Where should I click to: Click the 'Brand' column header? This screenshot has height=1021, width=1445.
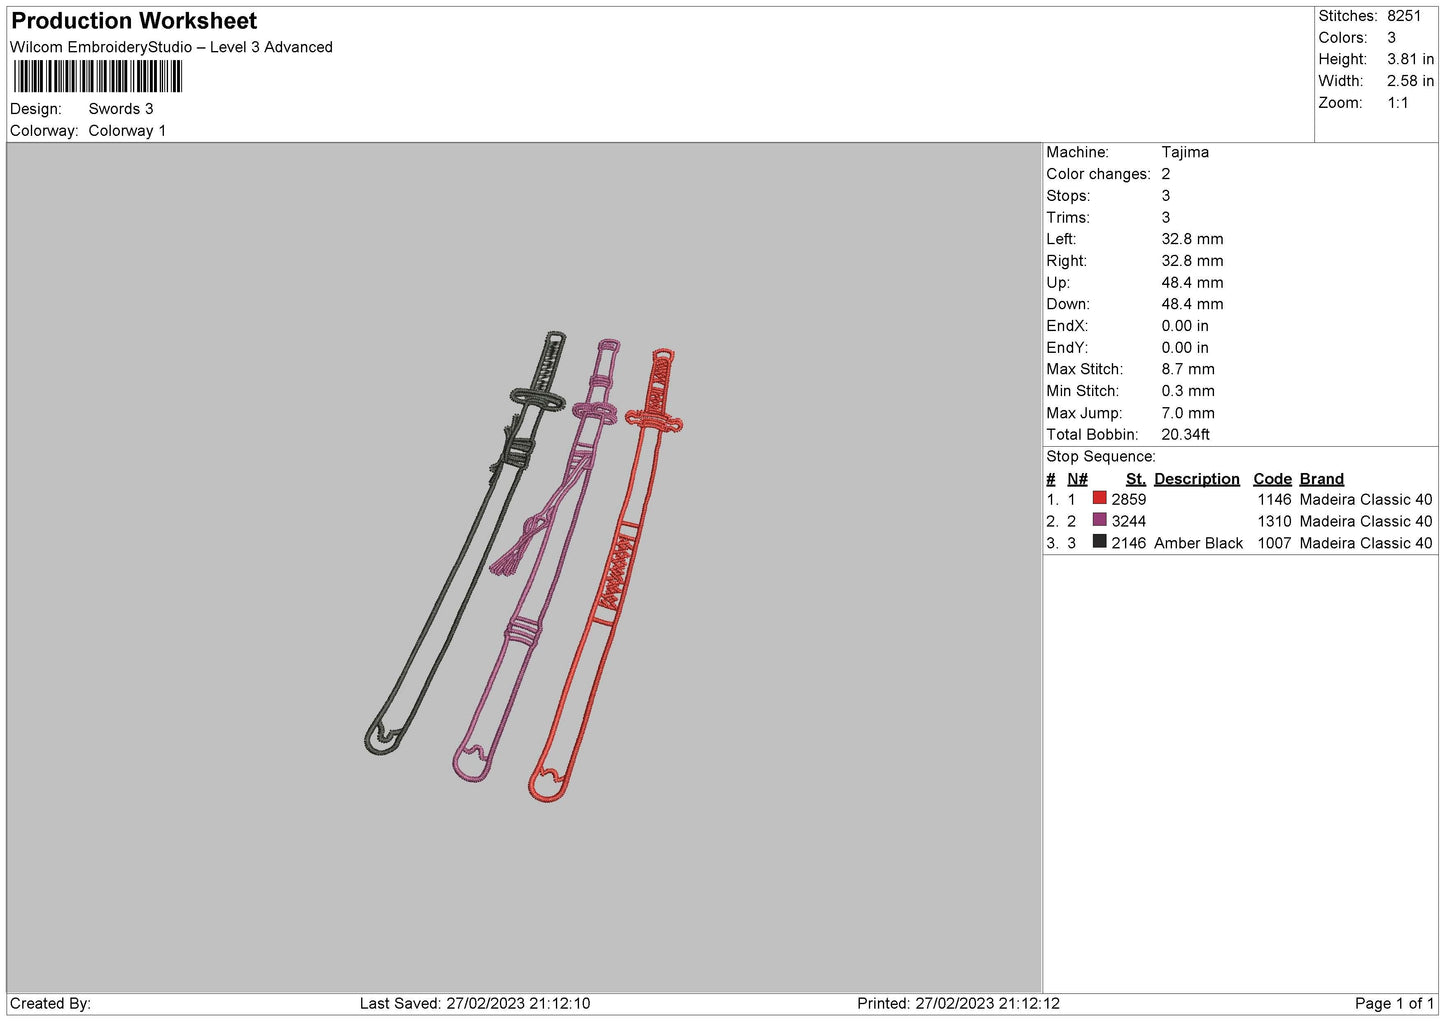tap(1321, 479)
